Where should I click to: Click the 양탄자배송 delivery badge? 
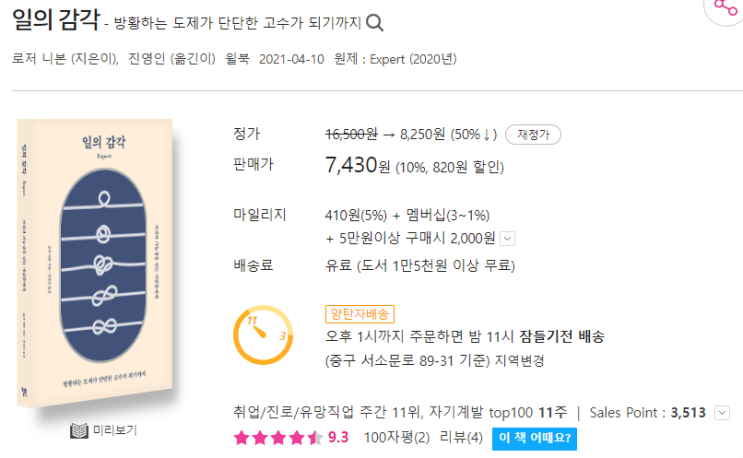358,312
